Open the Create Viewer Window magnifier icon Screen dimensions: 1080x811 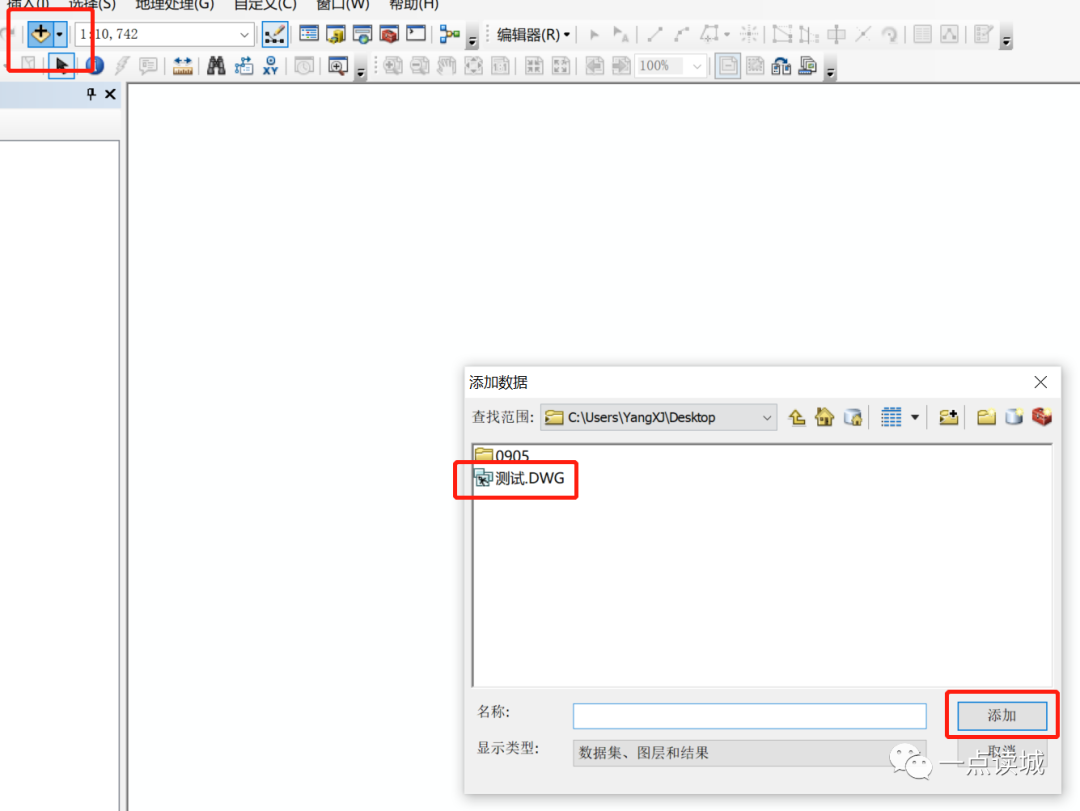pos(338,66)
